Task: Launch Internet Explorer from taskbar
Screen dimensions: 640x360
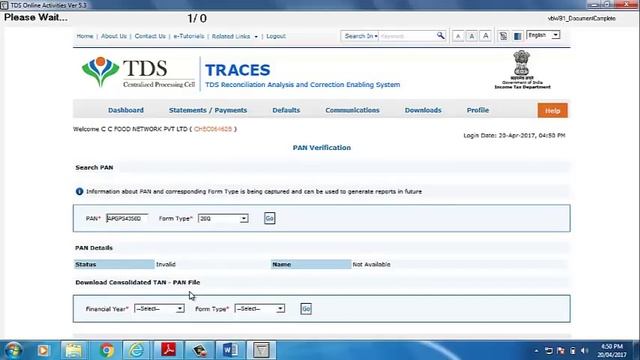Action: click(136, 350)
